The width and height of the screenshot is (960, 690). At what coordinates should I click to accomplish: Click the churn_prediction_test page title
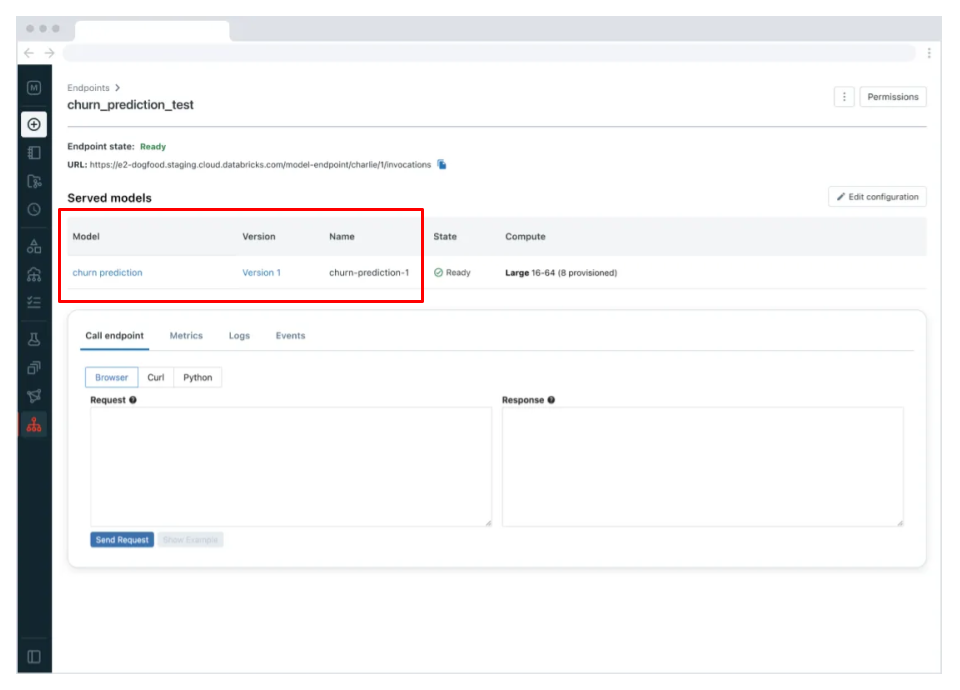point(130,105)
